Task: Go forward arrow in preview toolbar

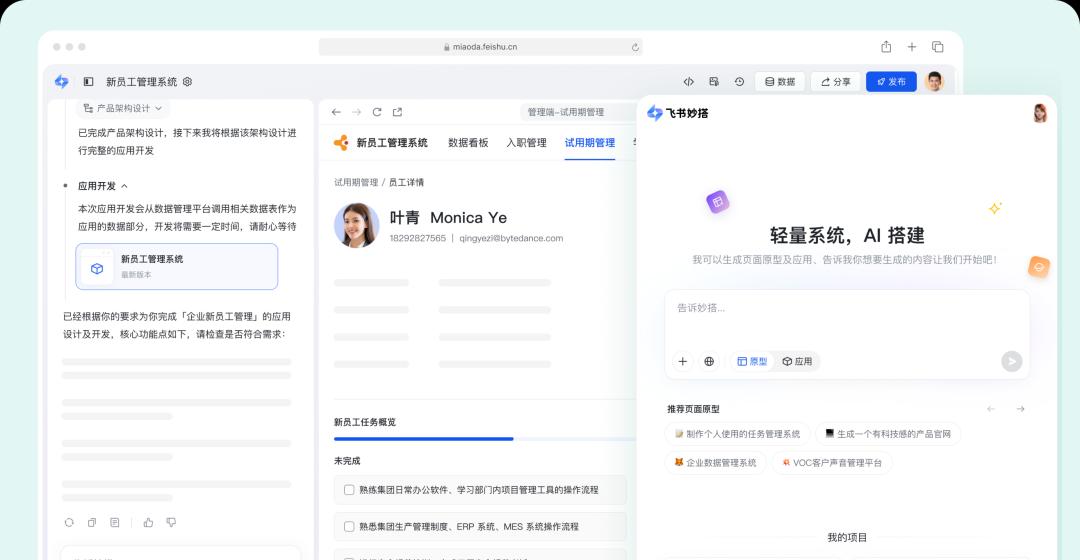Action: click(x=356, y=112)
